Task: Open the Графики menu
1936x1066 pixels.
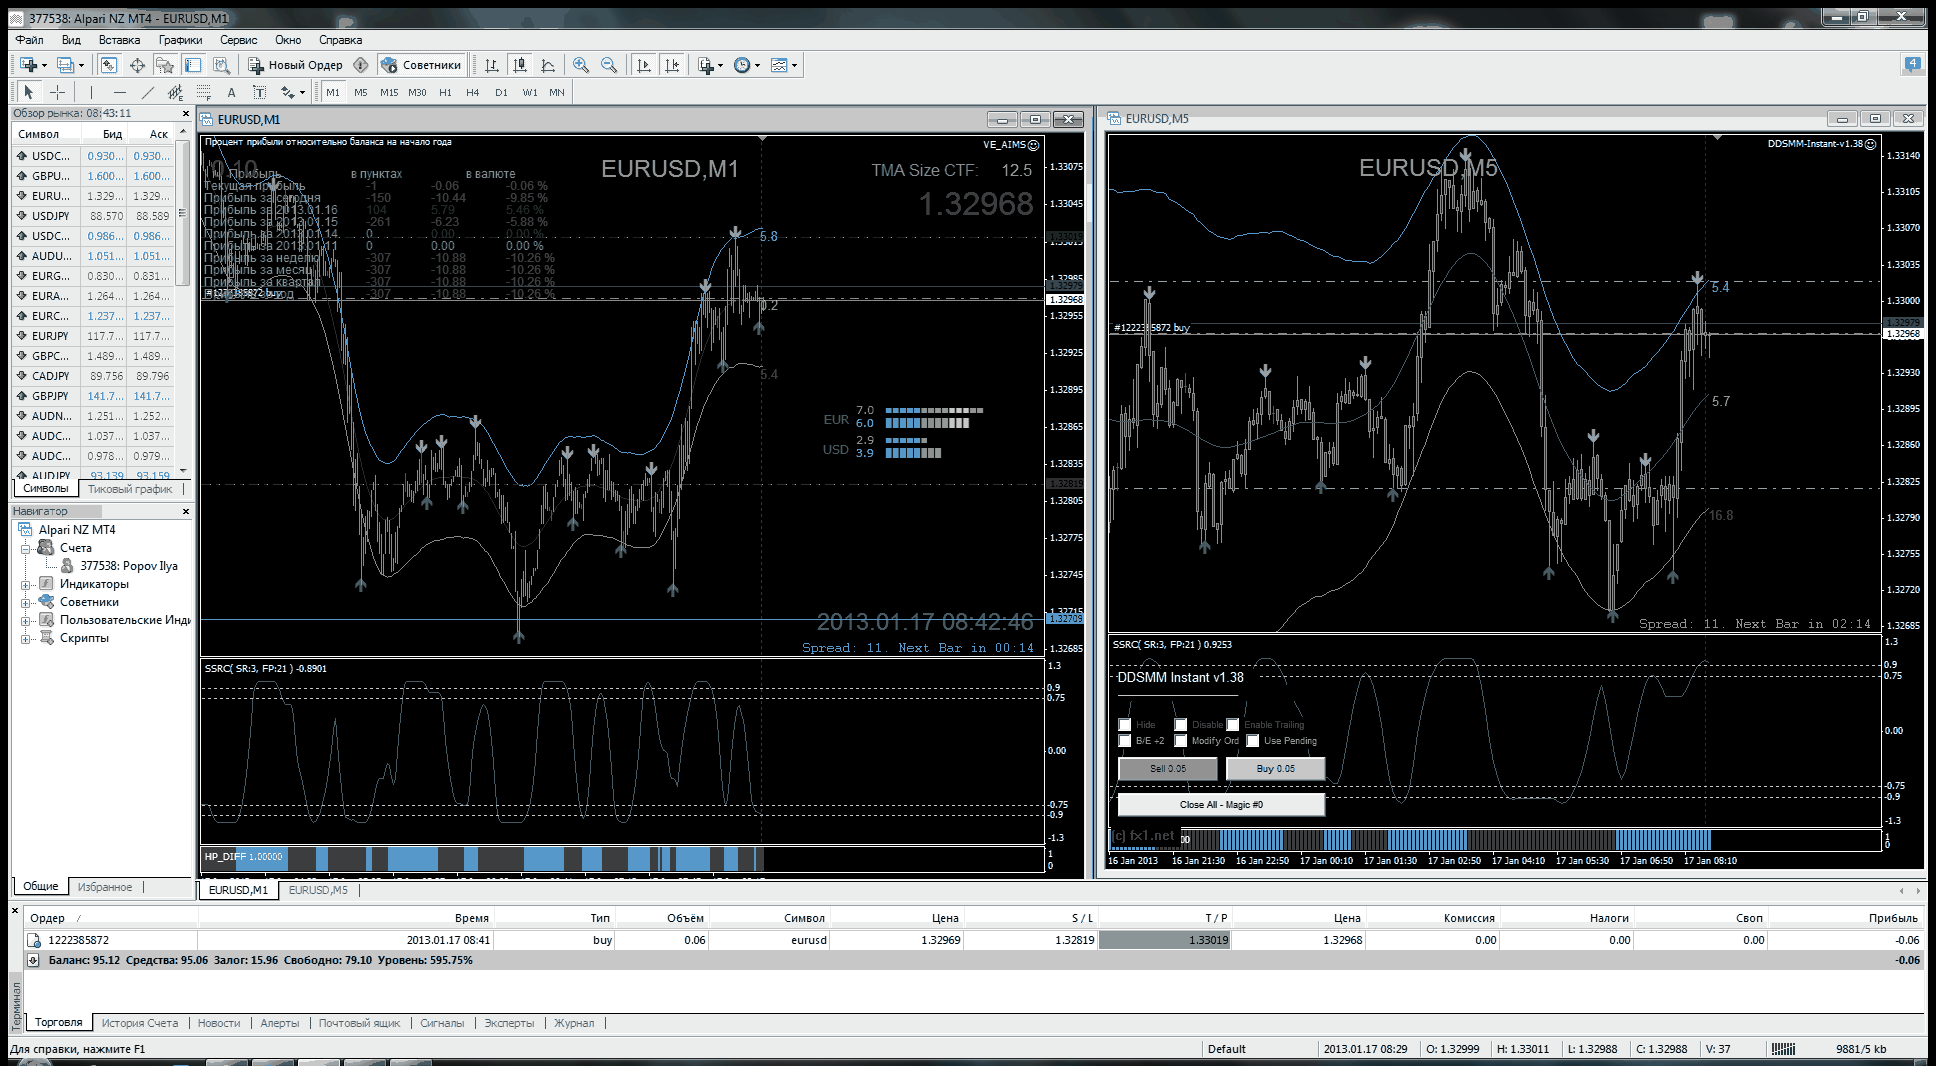Action: 180,40
